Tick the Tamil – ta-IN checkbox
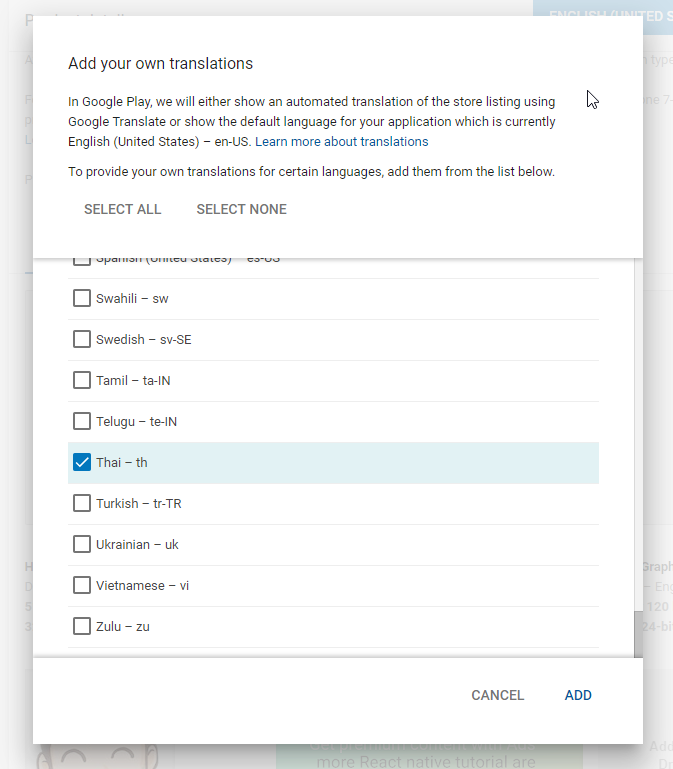The width and height of the screenshot is (673, 769). [82, 380]
